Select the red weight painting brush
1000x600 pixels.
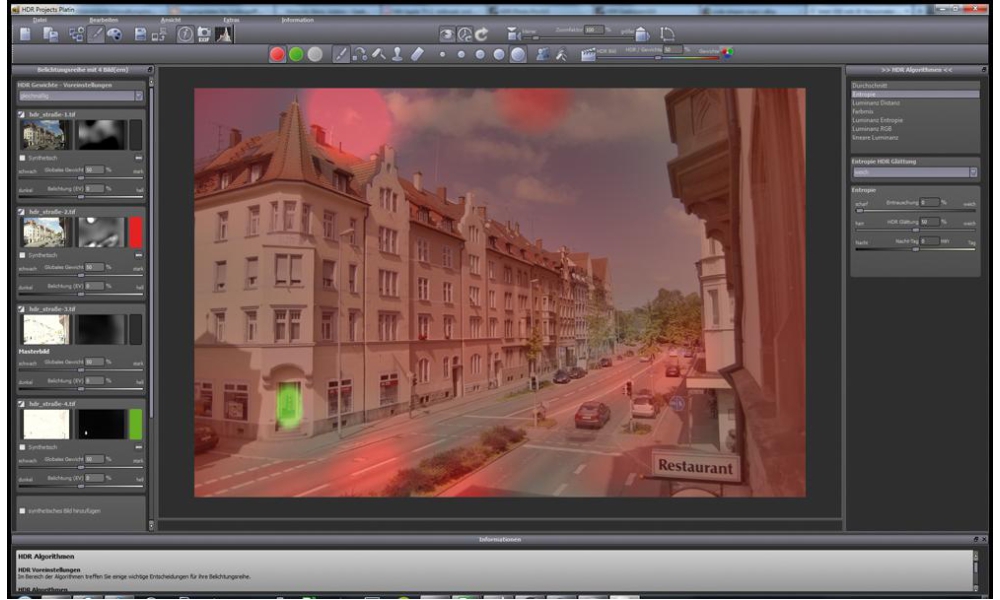[278, 52]
